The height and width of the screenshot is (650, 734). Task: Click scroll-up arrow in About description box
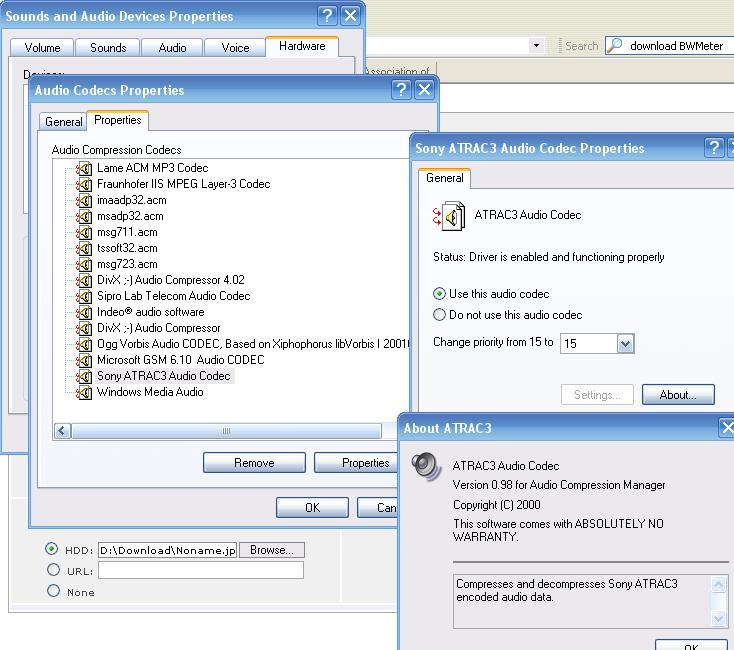[719, 584]
